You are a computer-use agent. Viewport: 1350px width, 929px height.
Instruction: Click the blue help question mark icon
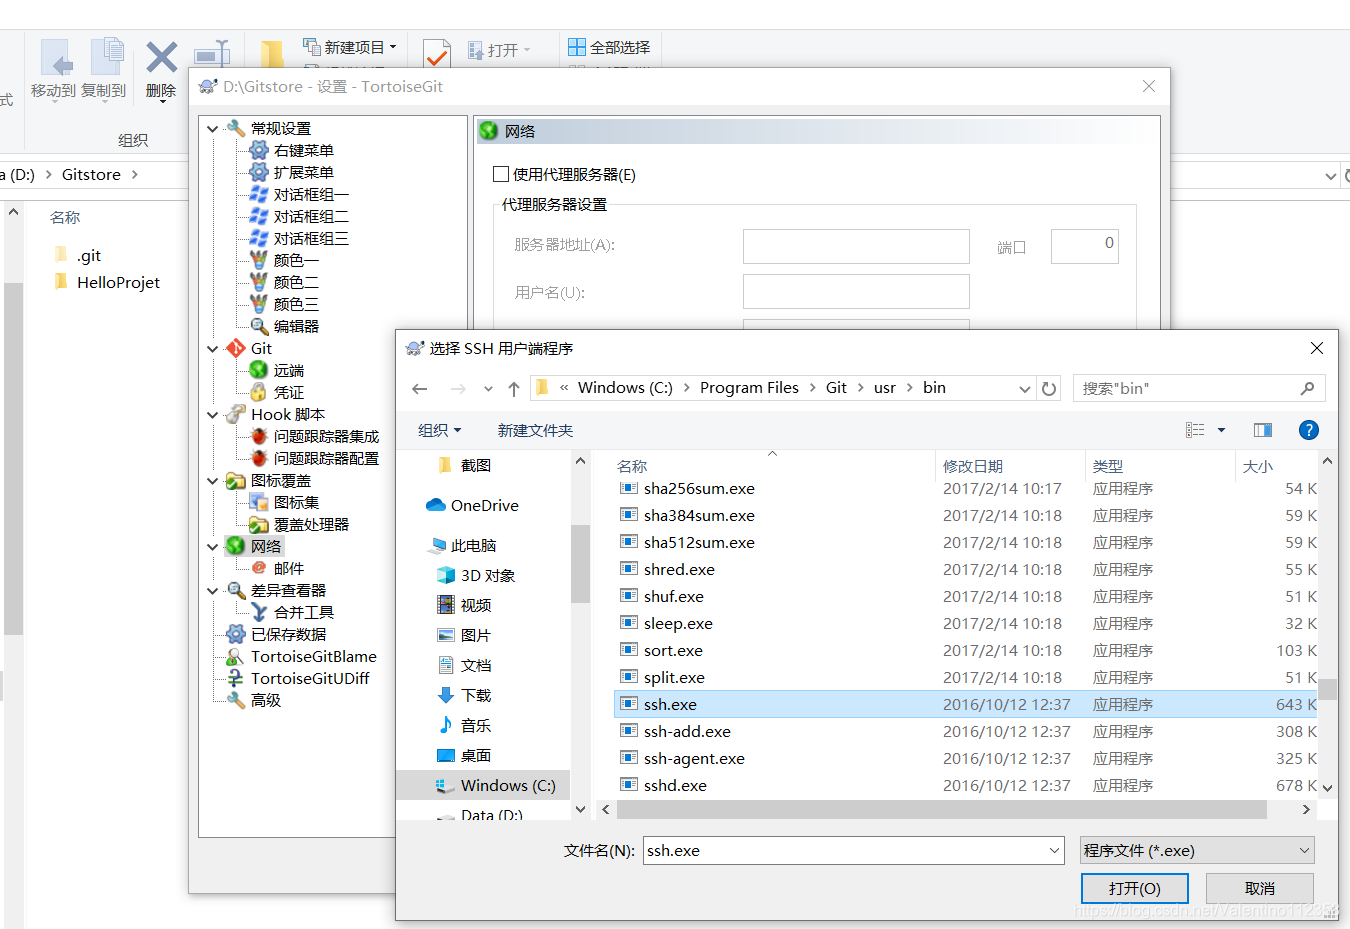1308,430
